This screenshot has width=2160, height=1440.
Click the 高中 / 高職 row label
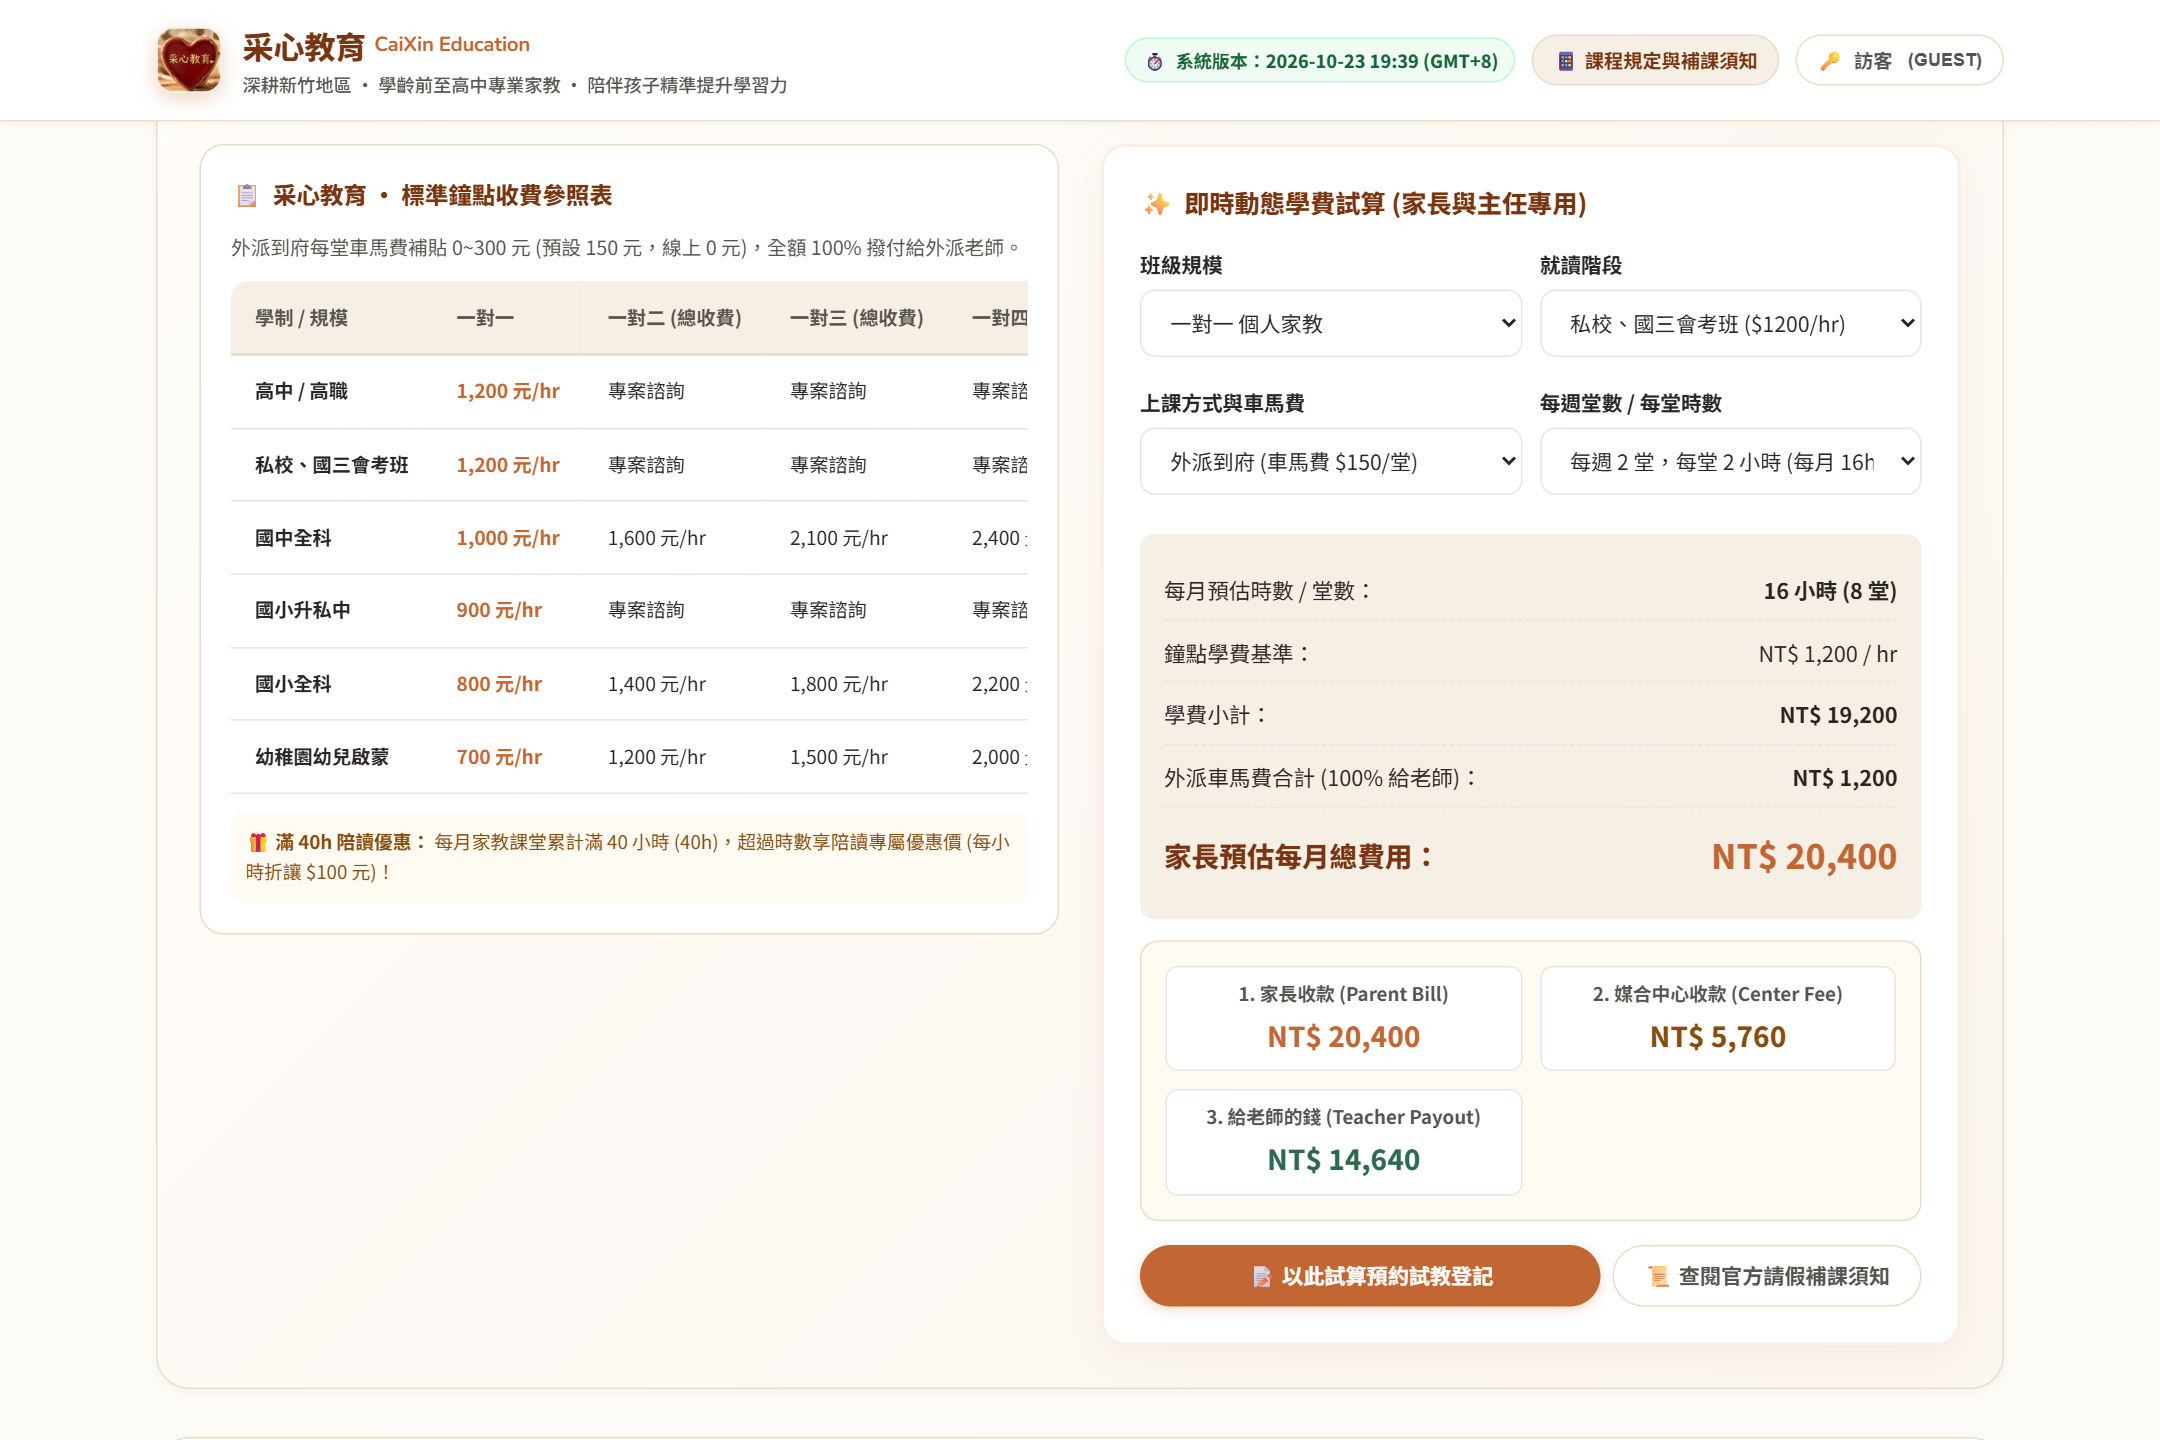301,391
